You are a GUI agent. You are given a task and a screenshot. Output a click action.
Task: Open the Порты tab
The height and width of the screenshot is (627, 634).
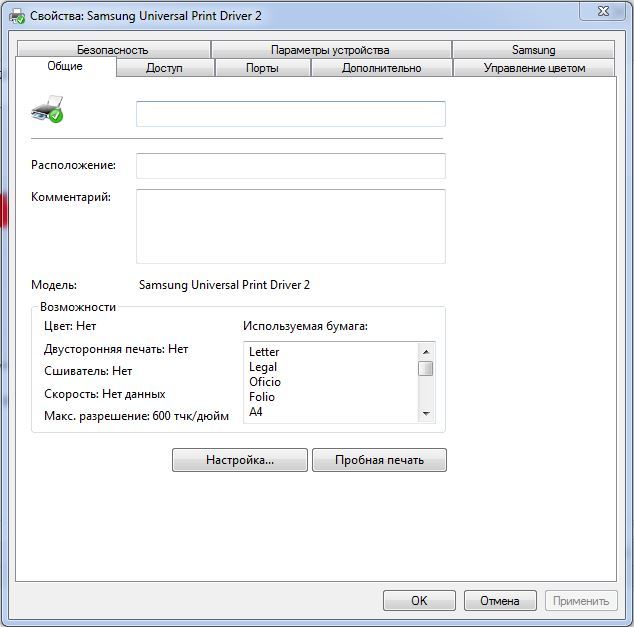pyautogui.click(x=262, y=68)
